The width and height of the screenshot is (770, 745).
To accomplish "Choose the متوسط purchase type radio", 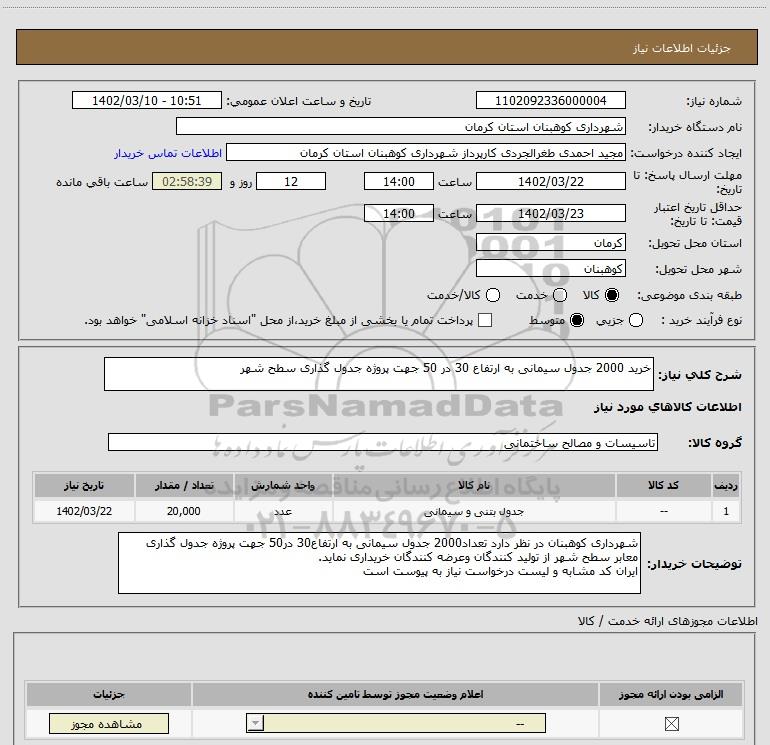I will [577, 320].
